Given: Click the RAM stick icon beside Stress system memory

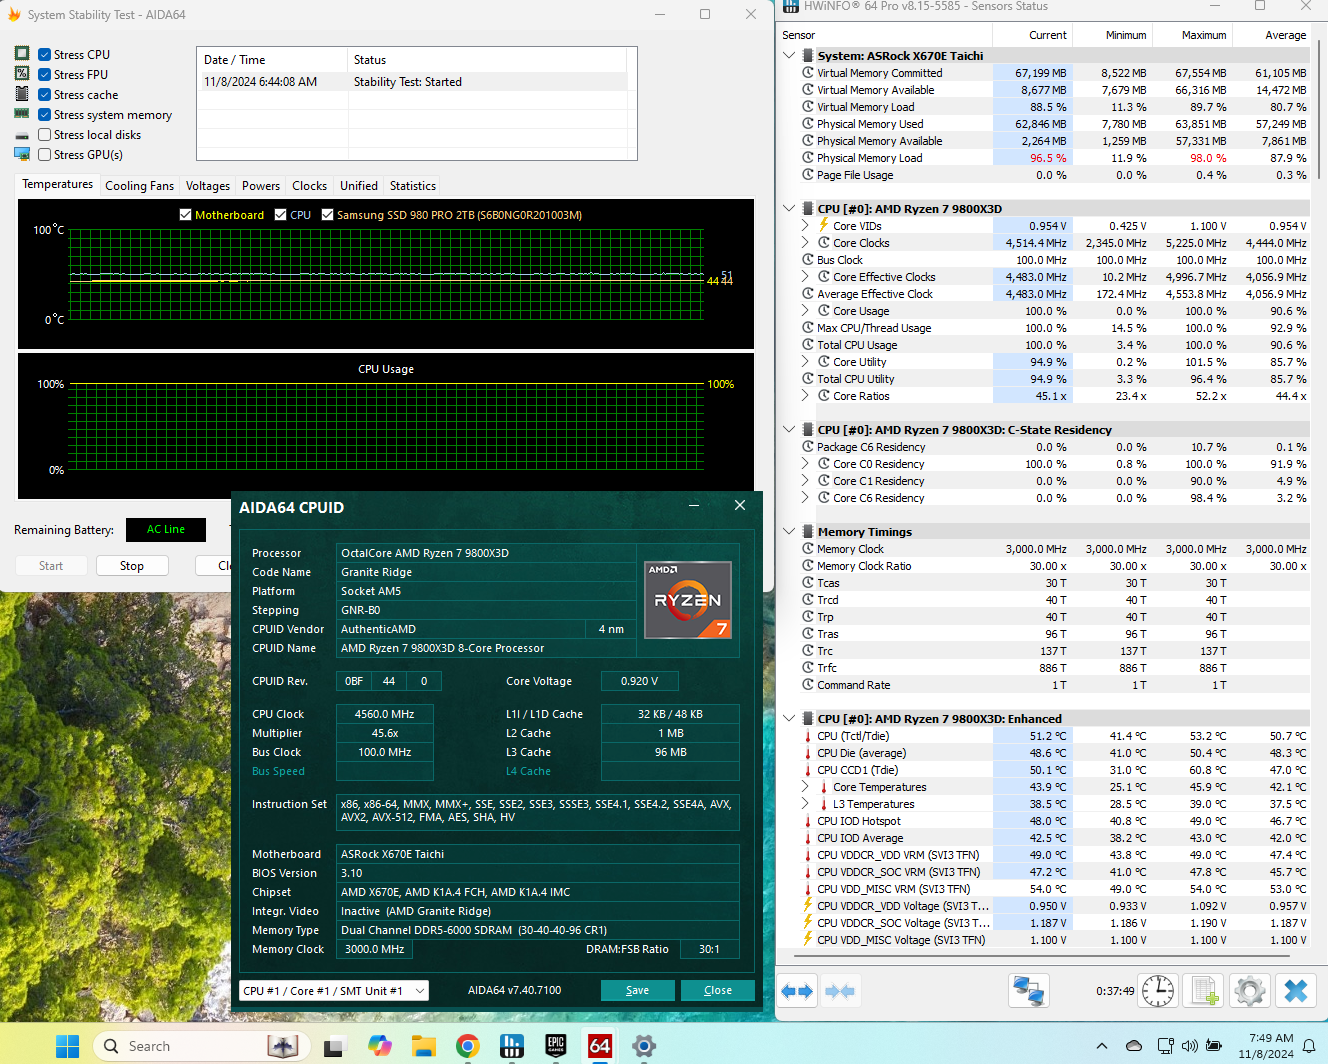Looking at the screenshot, I should point(22,114).
